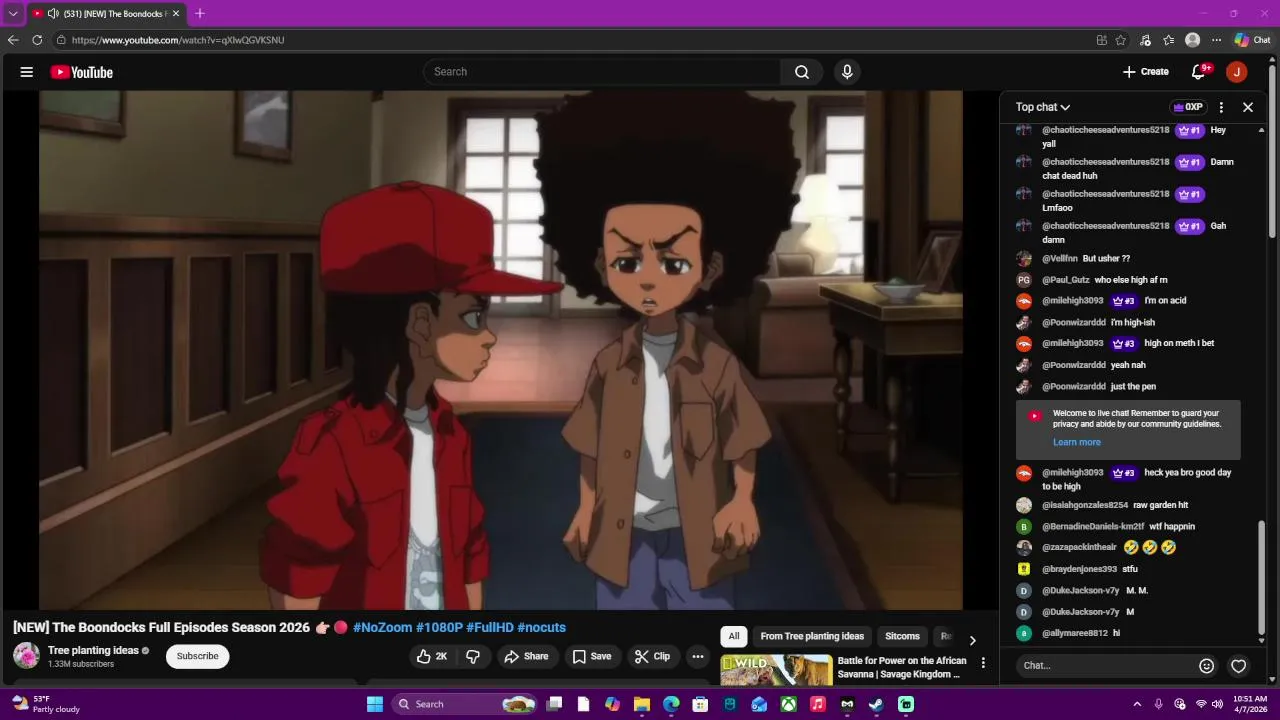Like the video with thumbs up
Image resolution: width=1280 pixels, height=720 pixels.
tap(432, 656)
